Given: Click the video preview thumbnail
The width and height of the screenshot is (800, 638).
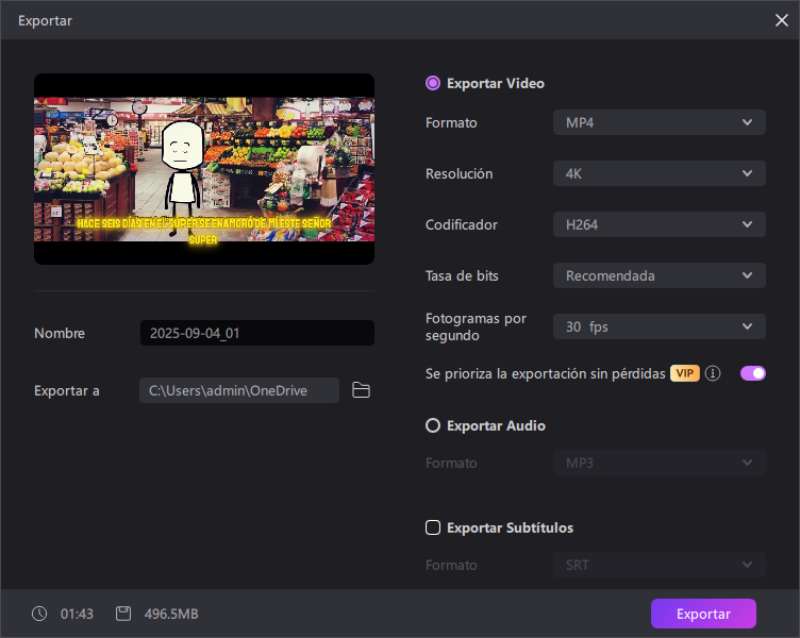Looking at the screenshot, I should pyautogui.click(x=204, y=169).
